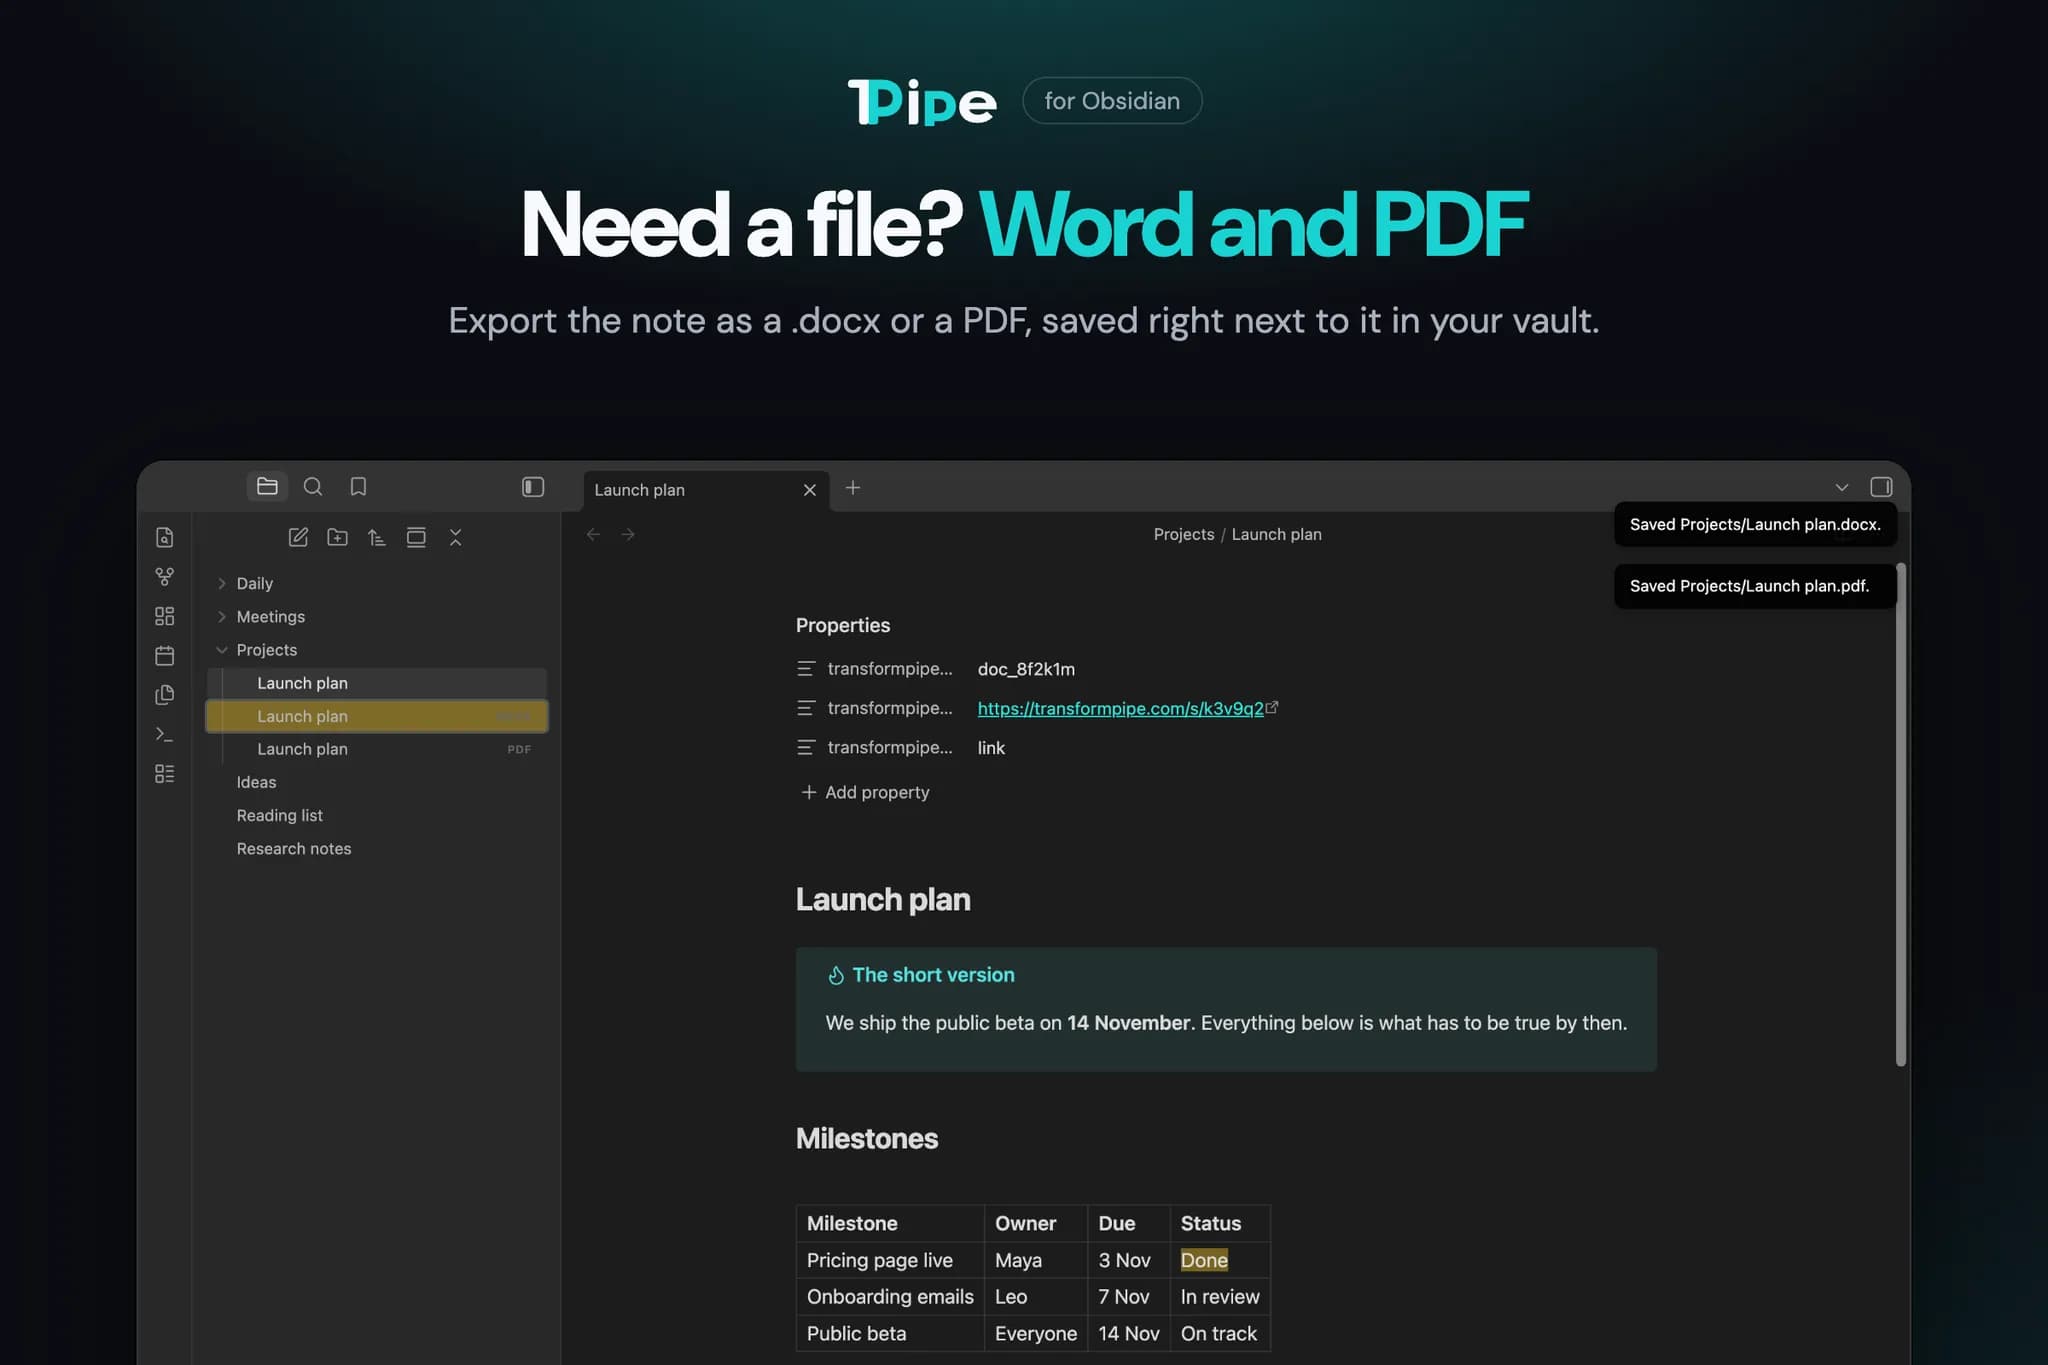This screenshot has width=2048, height=1365.
Task: Close the Launch plan tab
Action: 810,490
